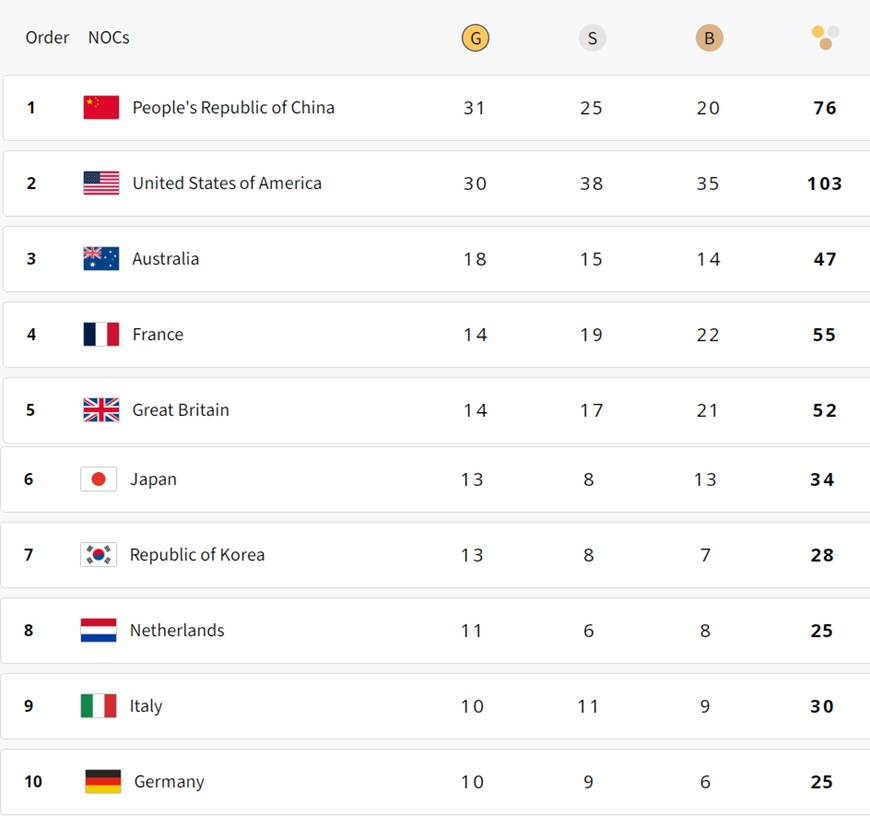
Task: Click the Great Britain flag icon
Action: 101,410
